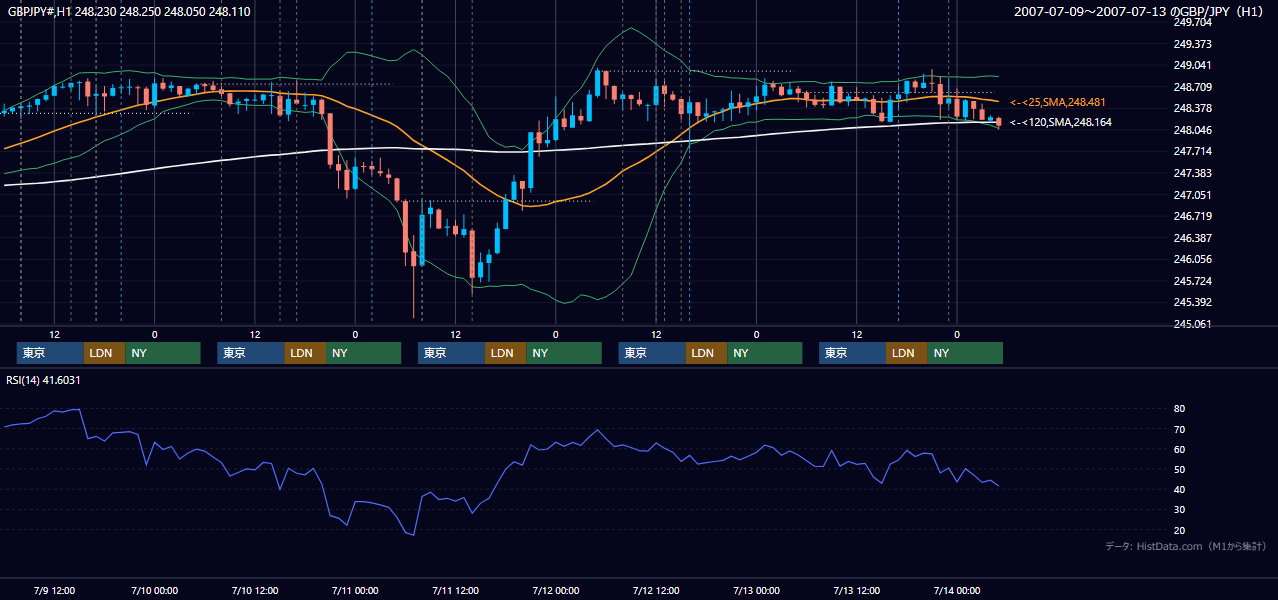This screenshot has height=600, width=1278.
Task: Click price axis value 248.378
Action: point(1192,108)
